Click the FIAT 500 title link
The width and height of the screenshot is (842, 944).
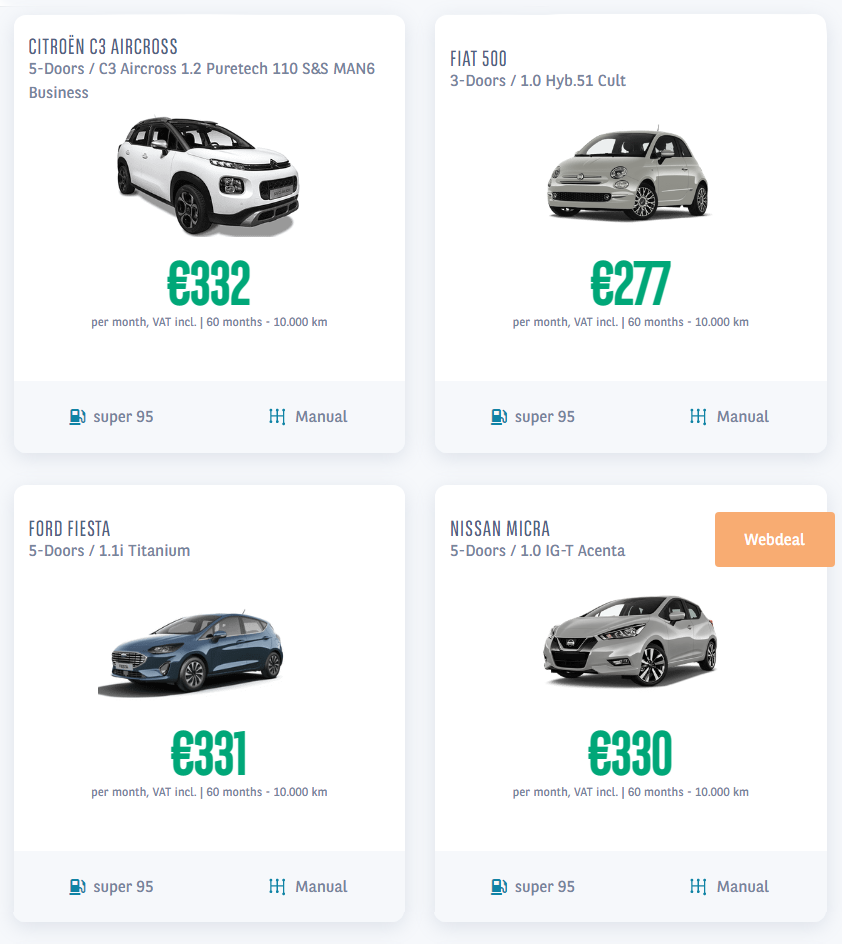point(478,60)
